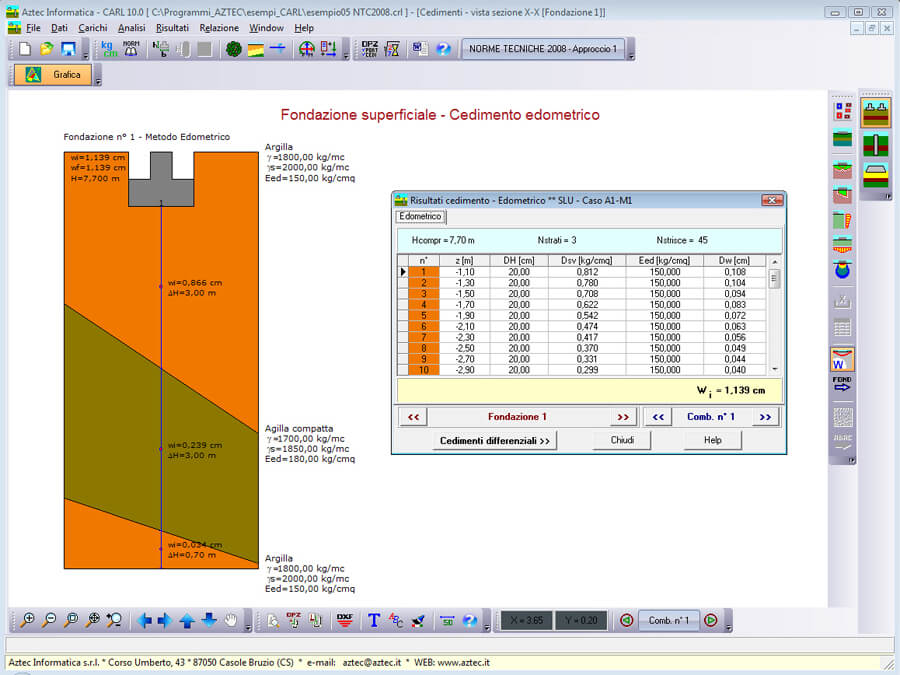Click the zoom in magnifier icon
The width and height of the screenshot is (900, 675).
(28, 620)
